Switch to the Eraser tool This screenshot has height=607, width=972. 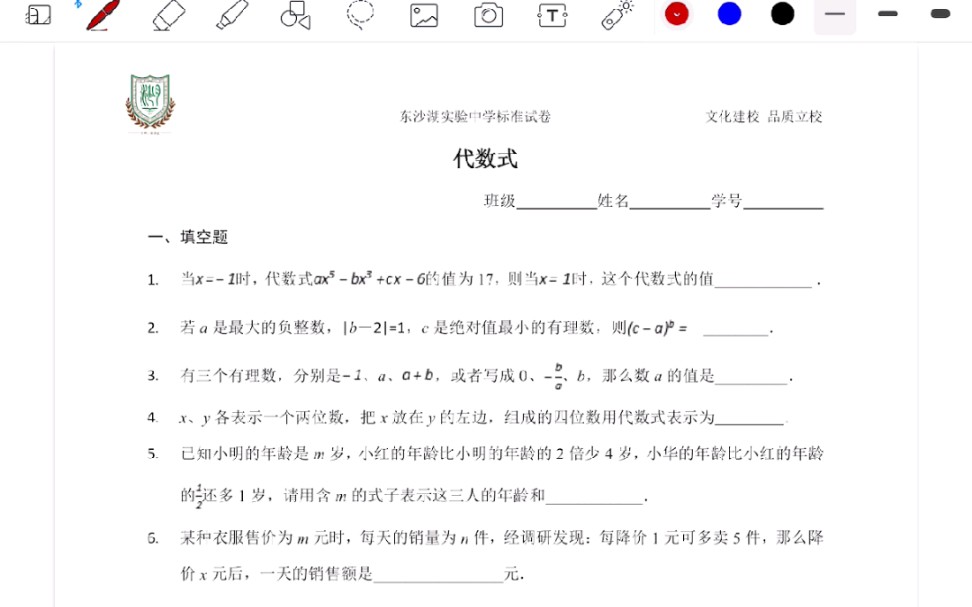tap(167, 15)
